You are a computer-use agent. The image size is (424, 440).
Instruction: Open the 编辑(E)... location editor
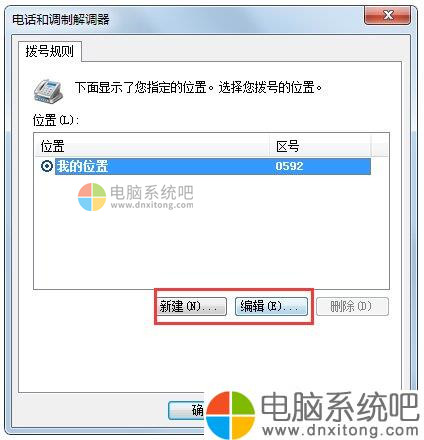(x=271, y=306)
